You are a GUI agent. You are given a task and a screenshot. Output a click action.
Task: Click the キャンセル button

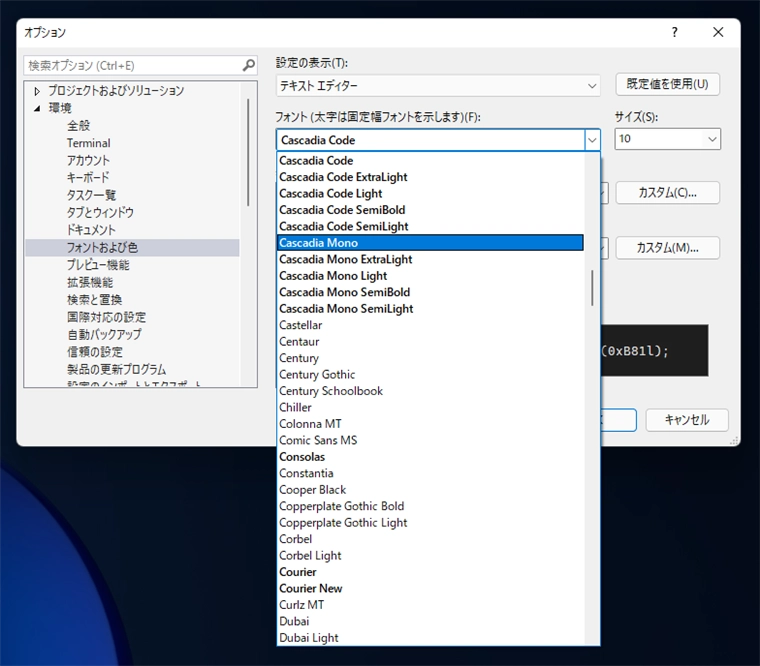(x=687, y=420)
